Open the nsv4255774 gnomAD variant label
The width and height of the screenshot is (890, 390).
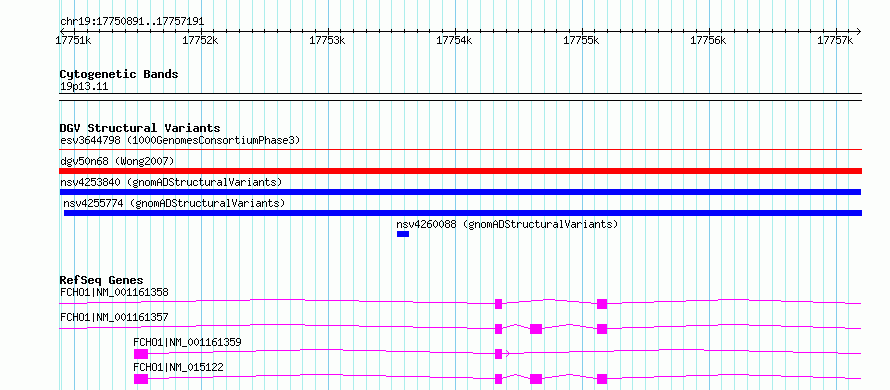pos(174,203)
